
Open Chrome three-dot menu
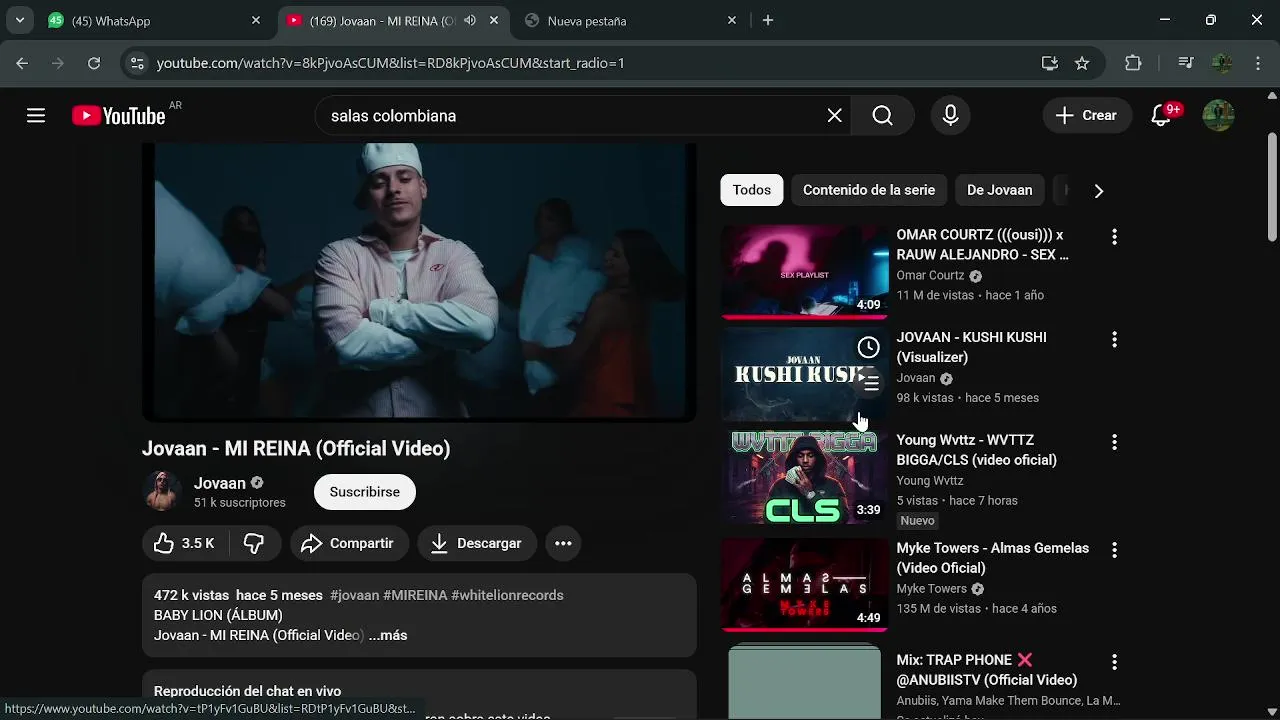coord(1258,63)
